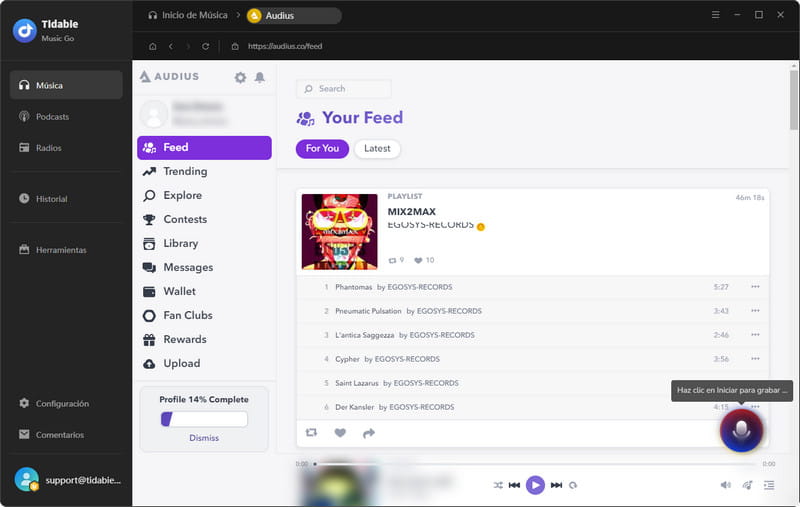Open Audius notifications bell
Screen dimensions: 800x507
click(260, 78)
